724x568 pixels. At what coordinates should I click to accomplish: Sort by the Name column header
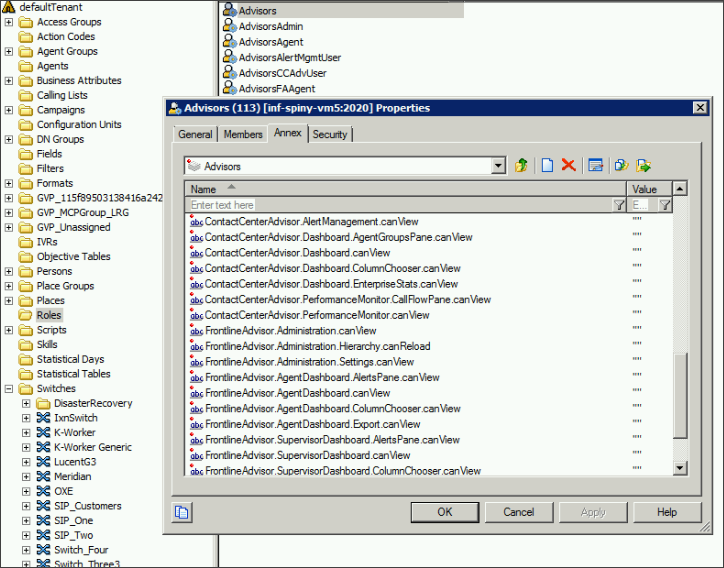point(405,189)
